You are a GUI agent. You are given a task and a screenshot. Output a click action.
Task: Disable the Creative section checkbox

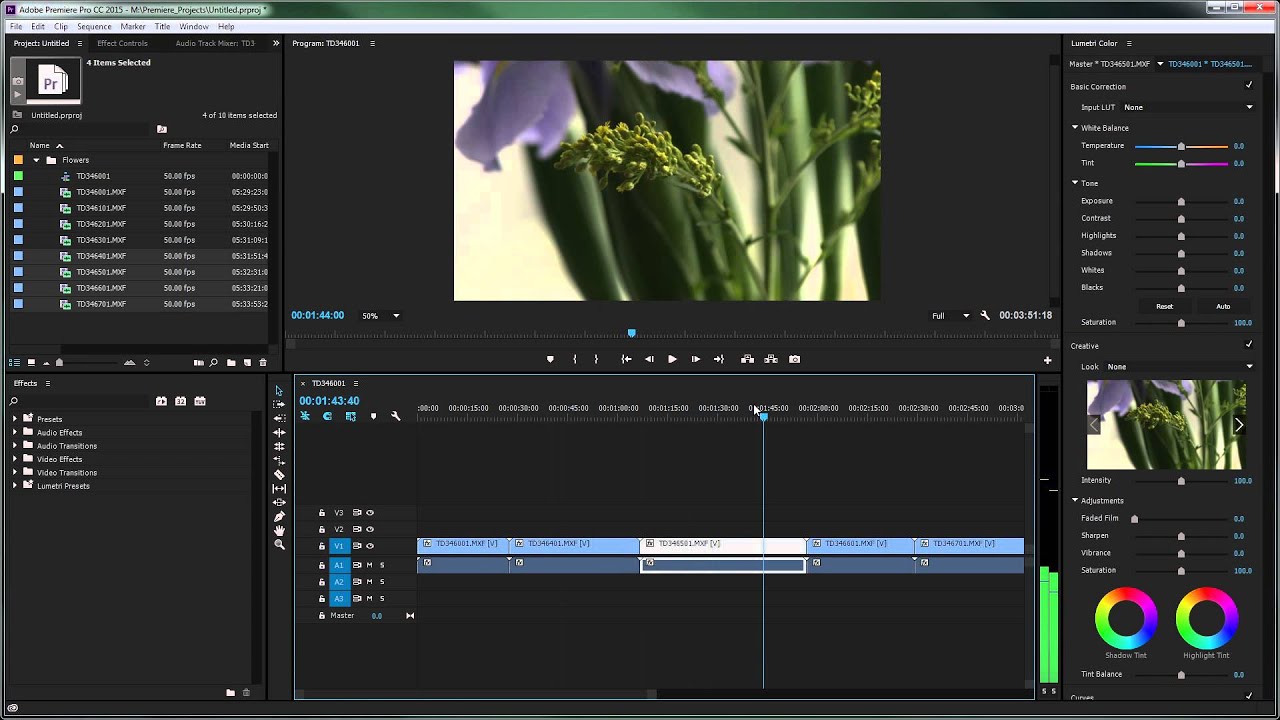pyautogui.click(x=1249, y=345)
